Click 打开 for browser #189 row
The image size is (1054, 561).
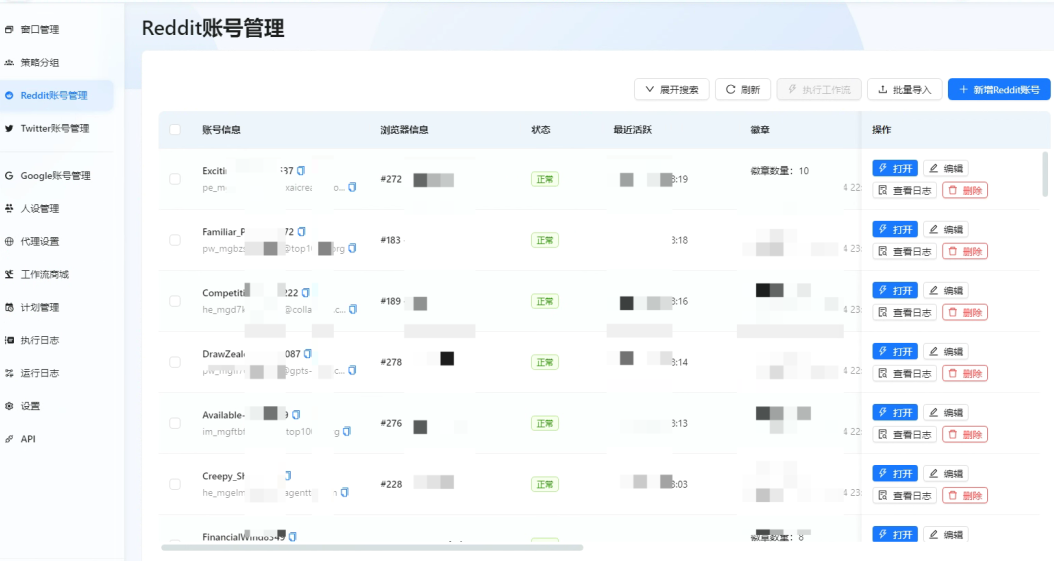point(895,290)
